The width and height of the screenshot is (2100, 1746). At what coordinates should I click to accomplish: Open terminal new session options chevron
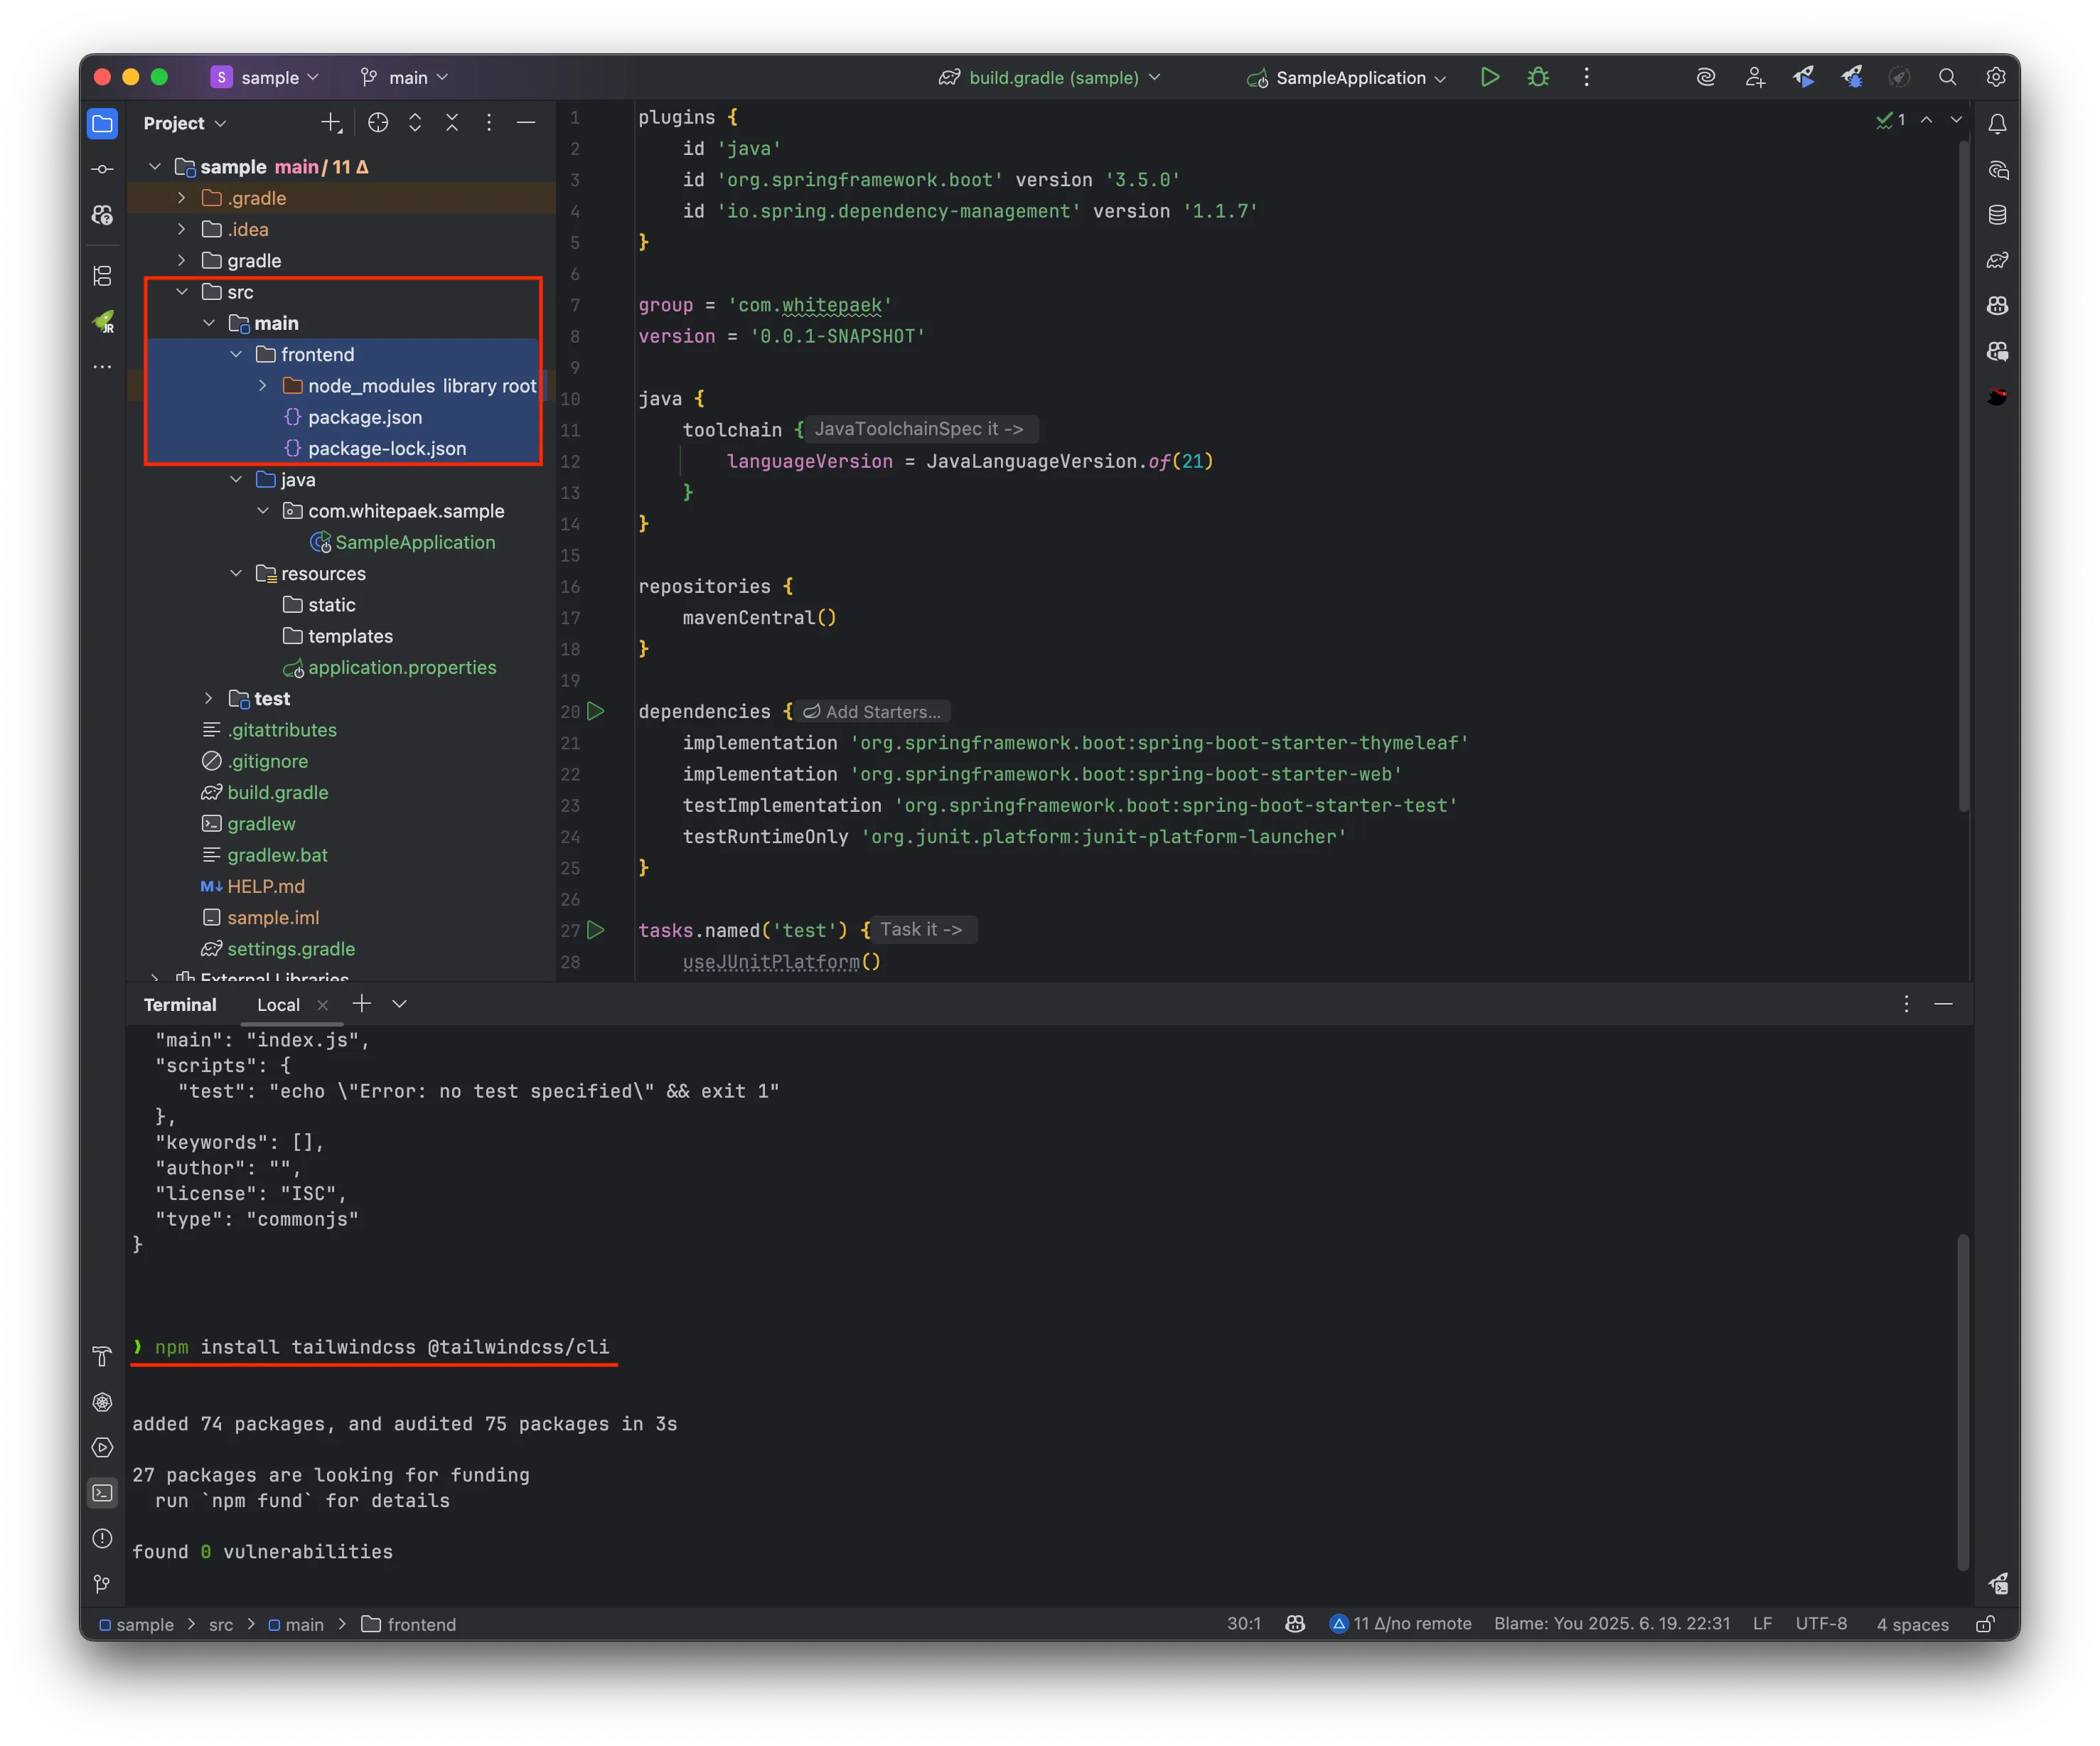click(399, 1004)
